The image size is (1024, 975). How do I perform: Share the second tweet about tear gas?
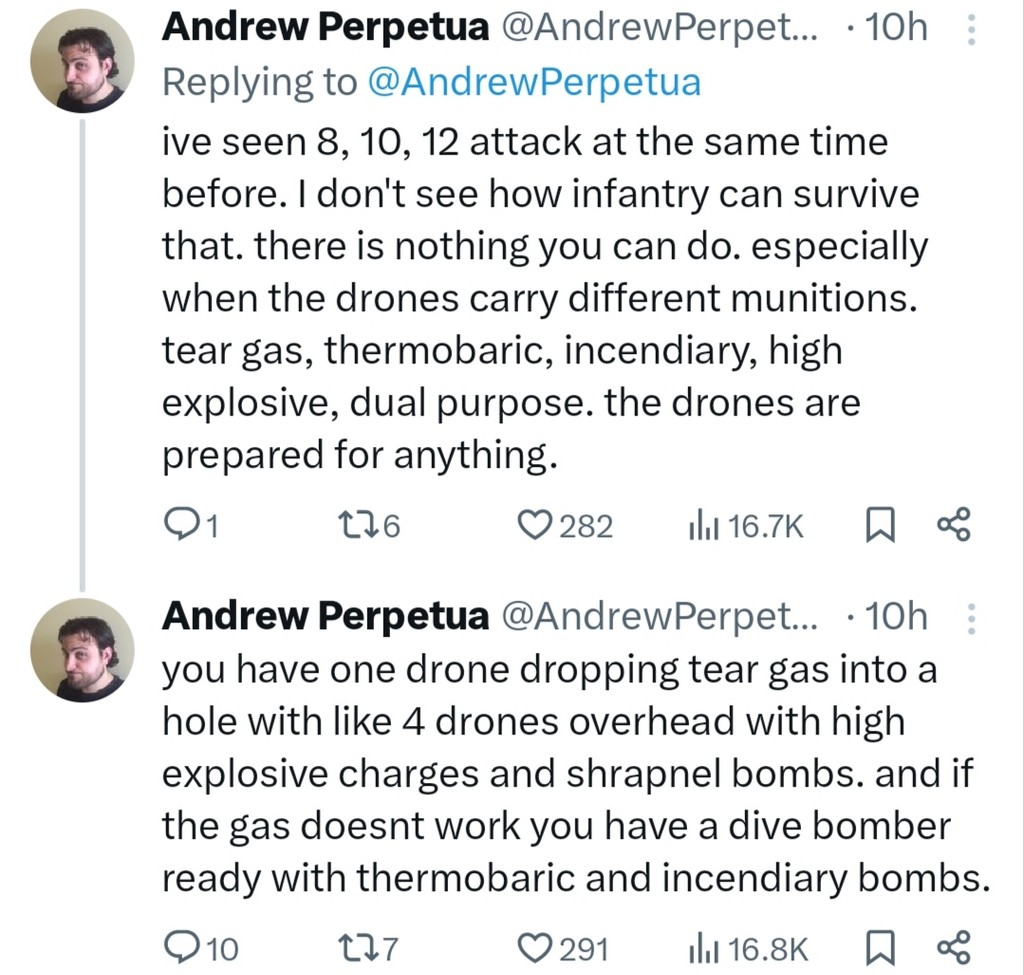(x=953, y=947)
